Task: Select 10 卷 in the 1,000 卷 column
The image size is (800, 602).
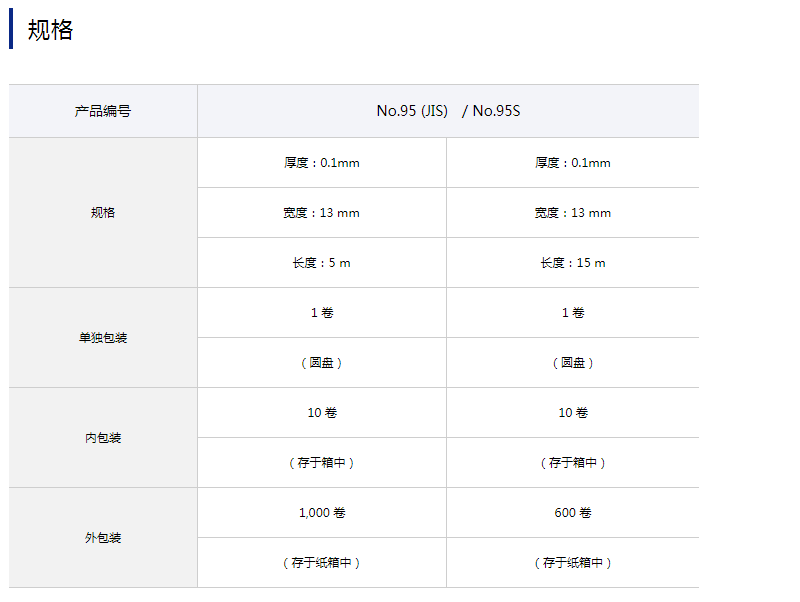Action: tap(322, 413)
